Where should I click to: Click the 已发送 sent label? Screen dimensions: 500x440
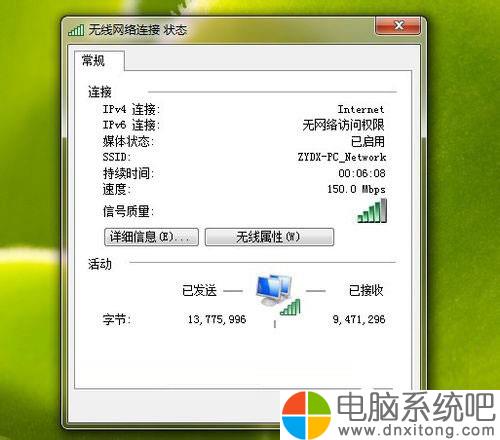coord(199,290)
